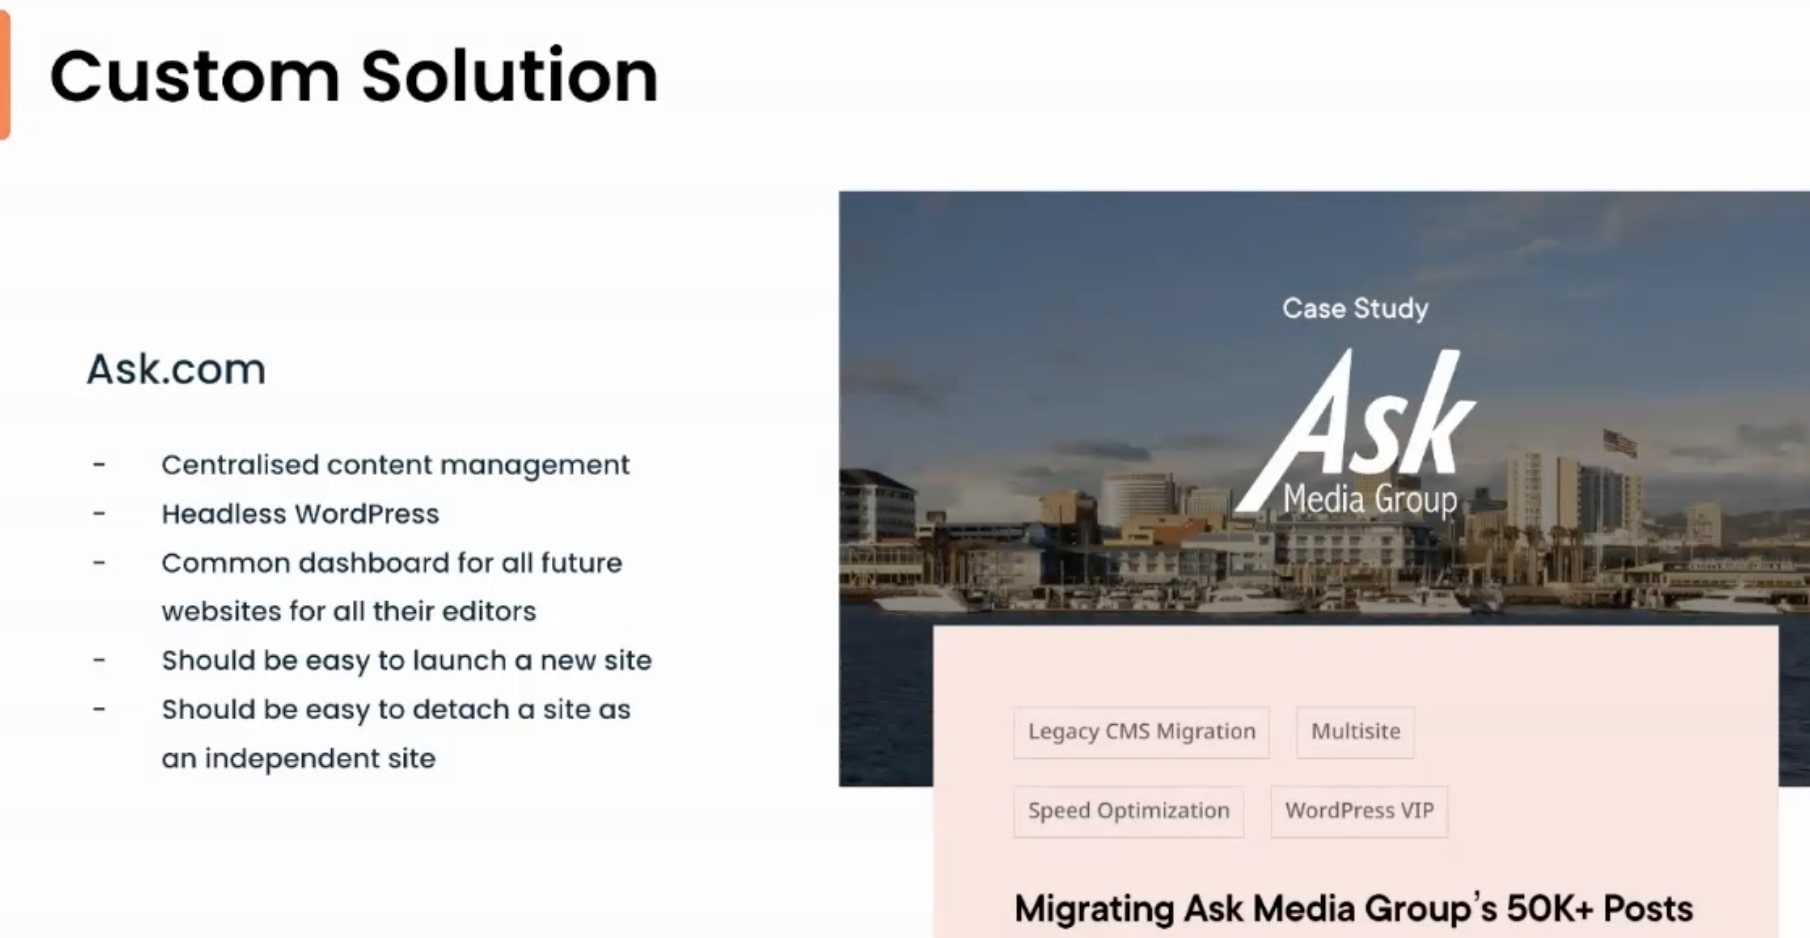Viewport: 1810px width, 938px height.
Task: Click the Ask.com heading
Action: [176, 369]
